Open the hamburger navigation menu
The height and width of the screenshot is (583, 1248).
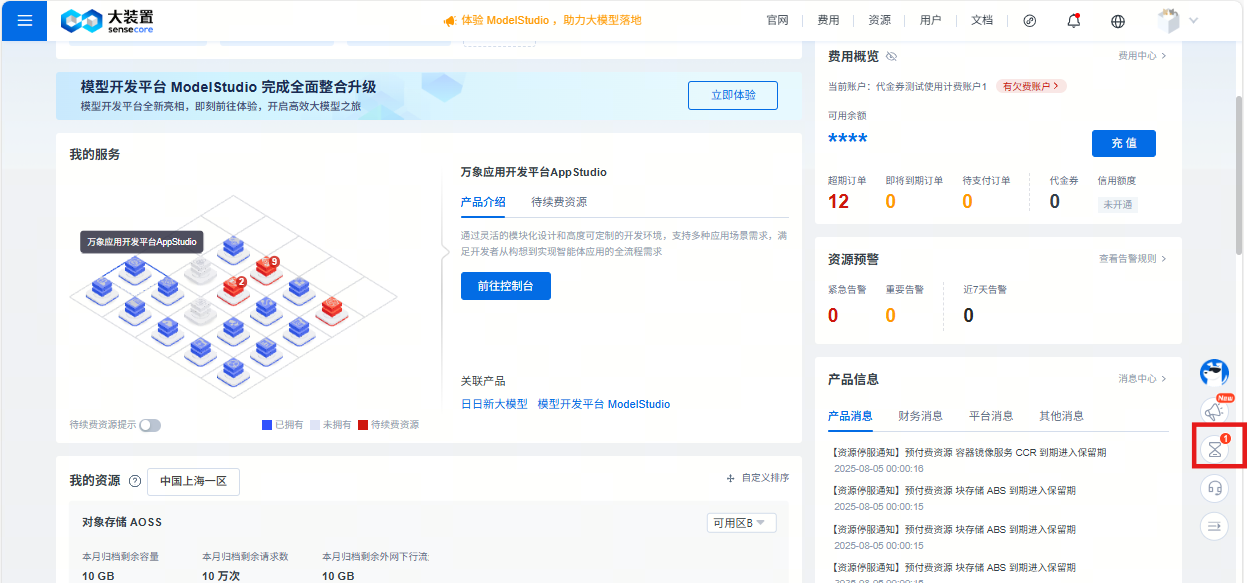point(23,20)
